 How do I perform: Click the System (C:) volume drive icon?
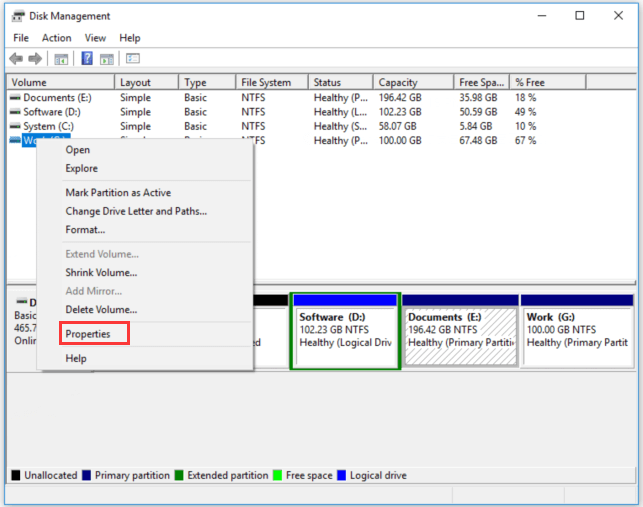15,126
